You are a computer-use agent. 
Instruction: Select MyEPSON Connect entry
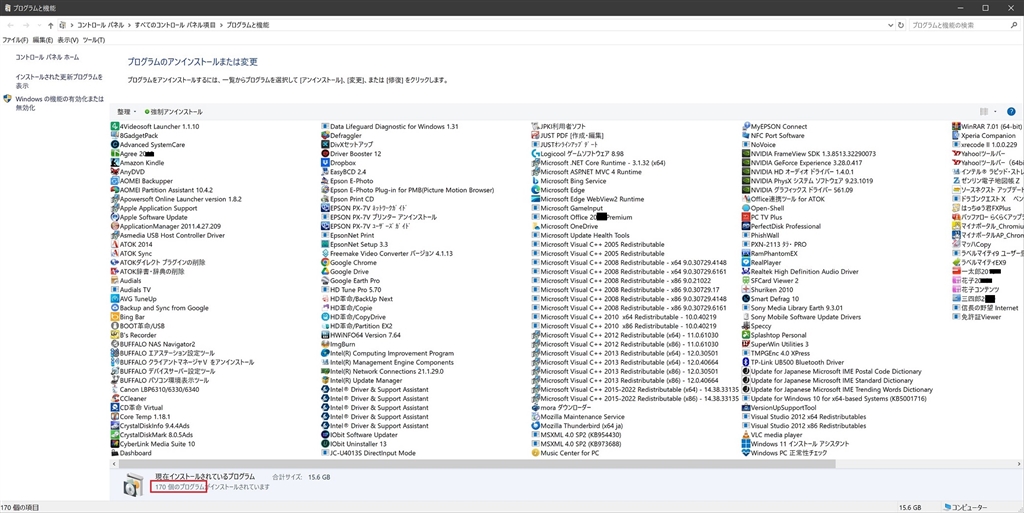pos(775,127)
